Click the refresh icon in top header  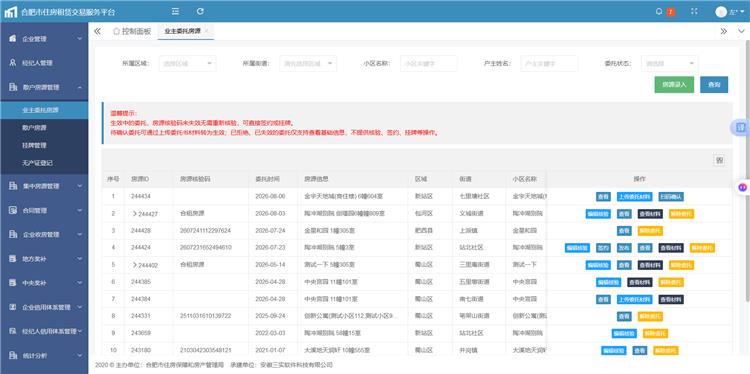click(200, 11)
